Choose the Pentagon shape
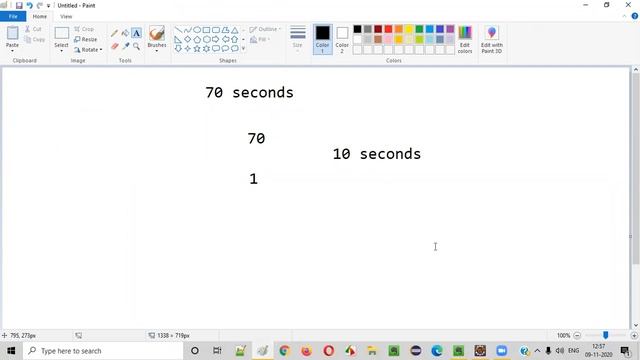Screen dimensions: 640x360 [197, 40]
